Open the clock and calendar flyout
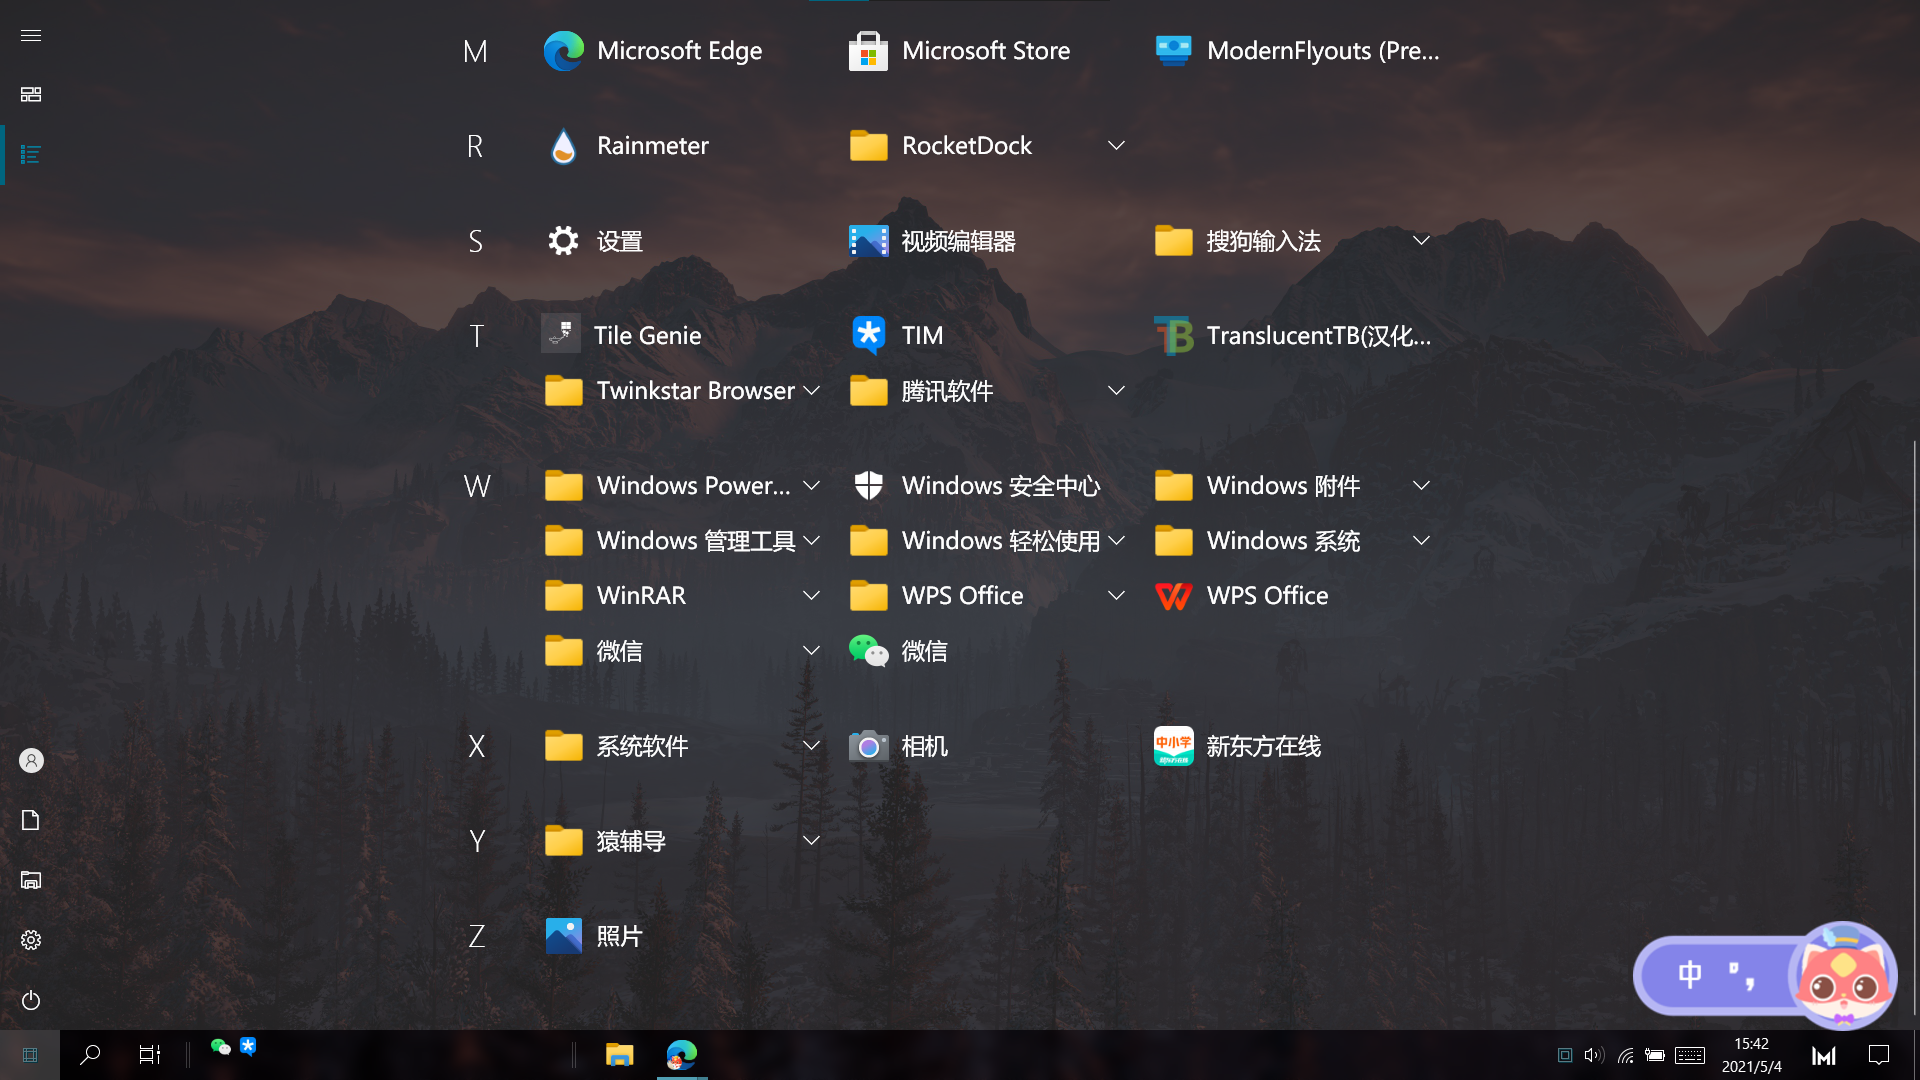This screenshot has width=1920, height=1080. point(1751,1055)
